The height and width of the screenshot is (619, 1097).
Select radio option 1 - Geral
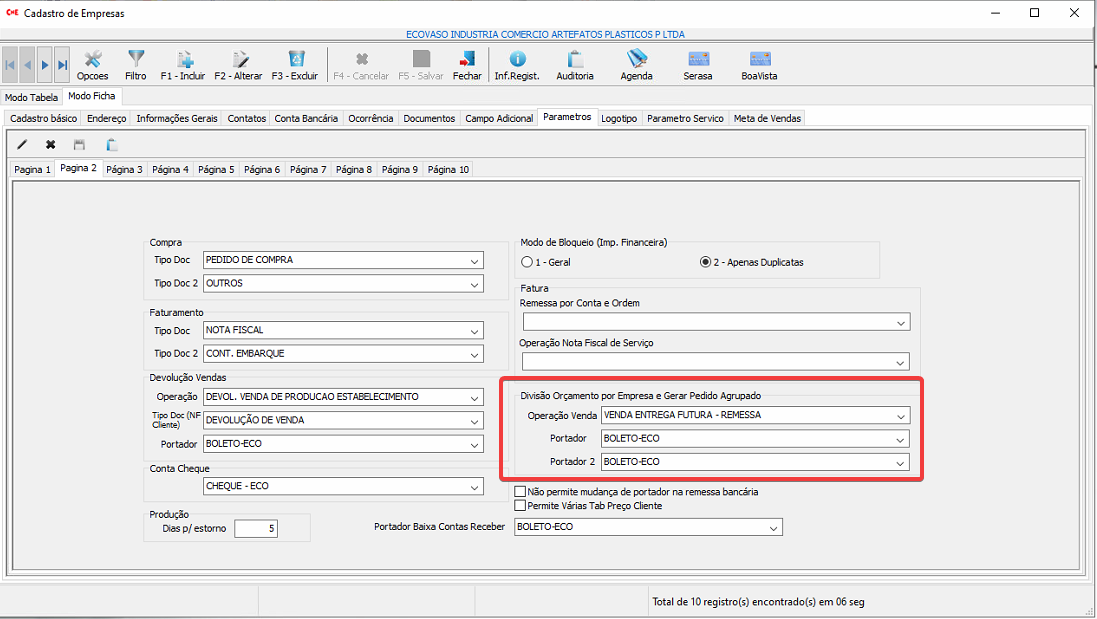[x=528, y=262]
